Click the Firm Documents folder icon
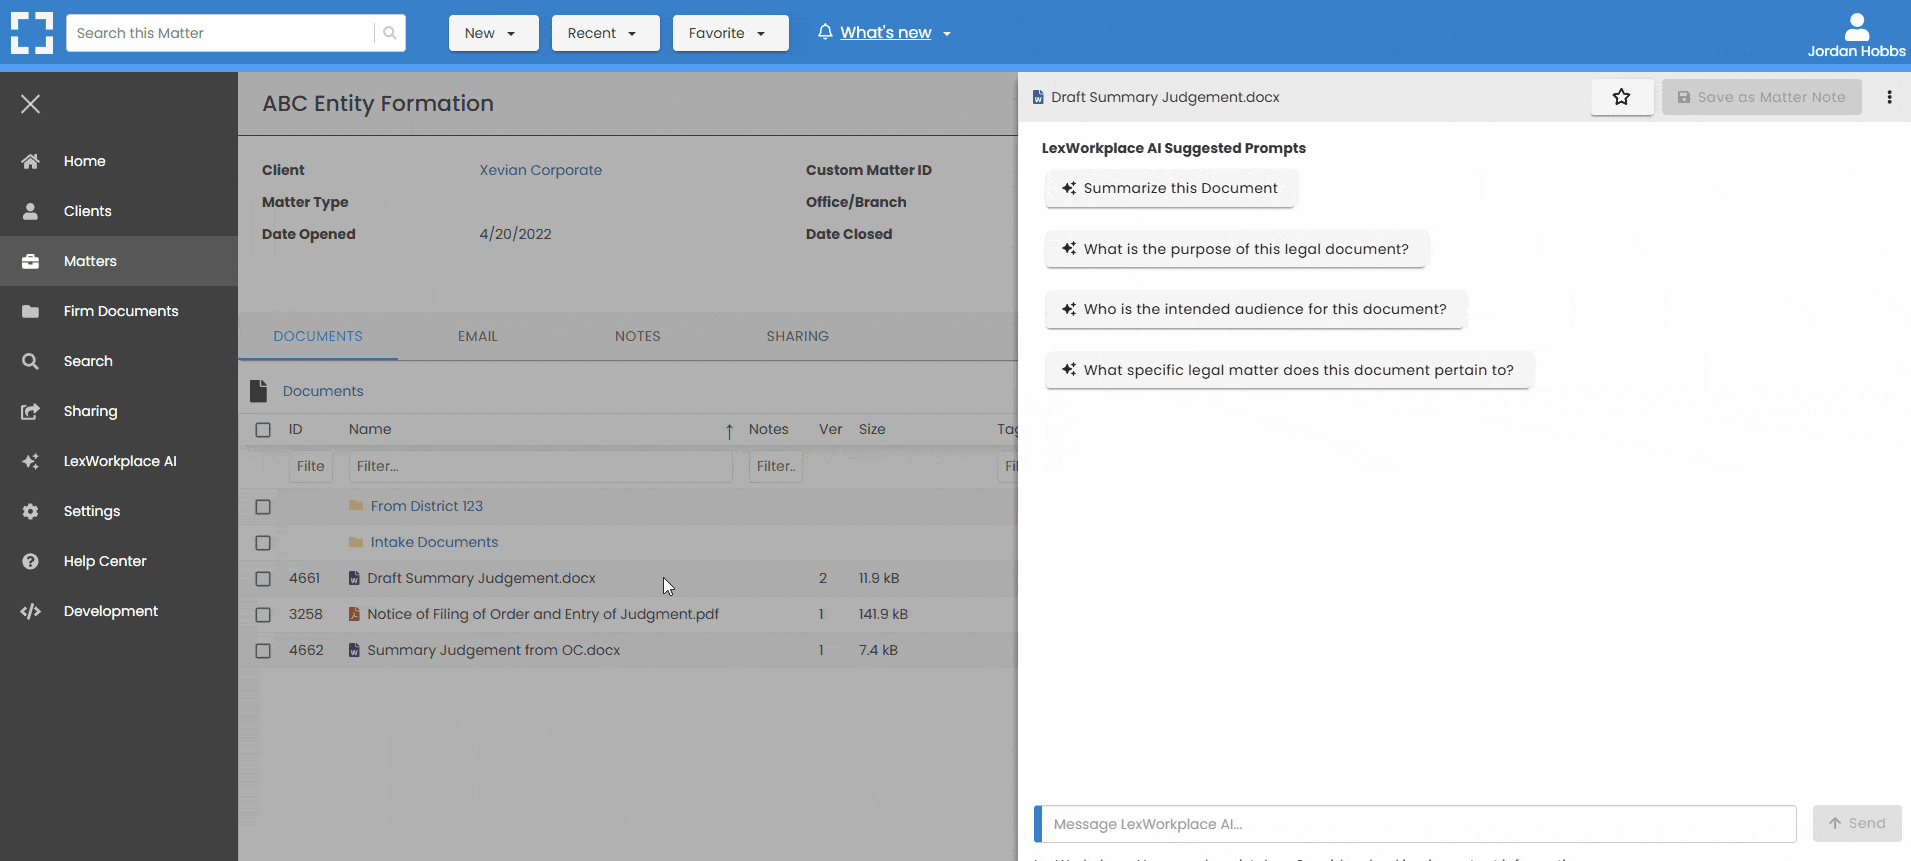Image resolution: width=1911 pixels, height=861 pixels. click(x=31, y=311)
